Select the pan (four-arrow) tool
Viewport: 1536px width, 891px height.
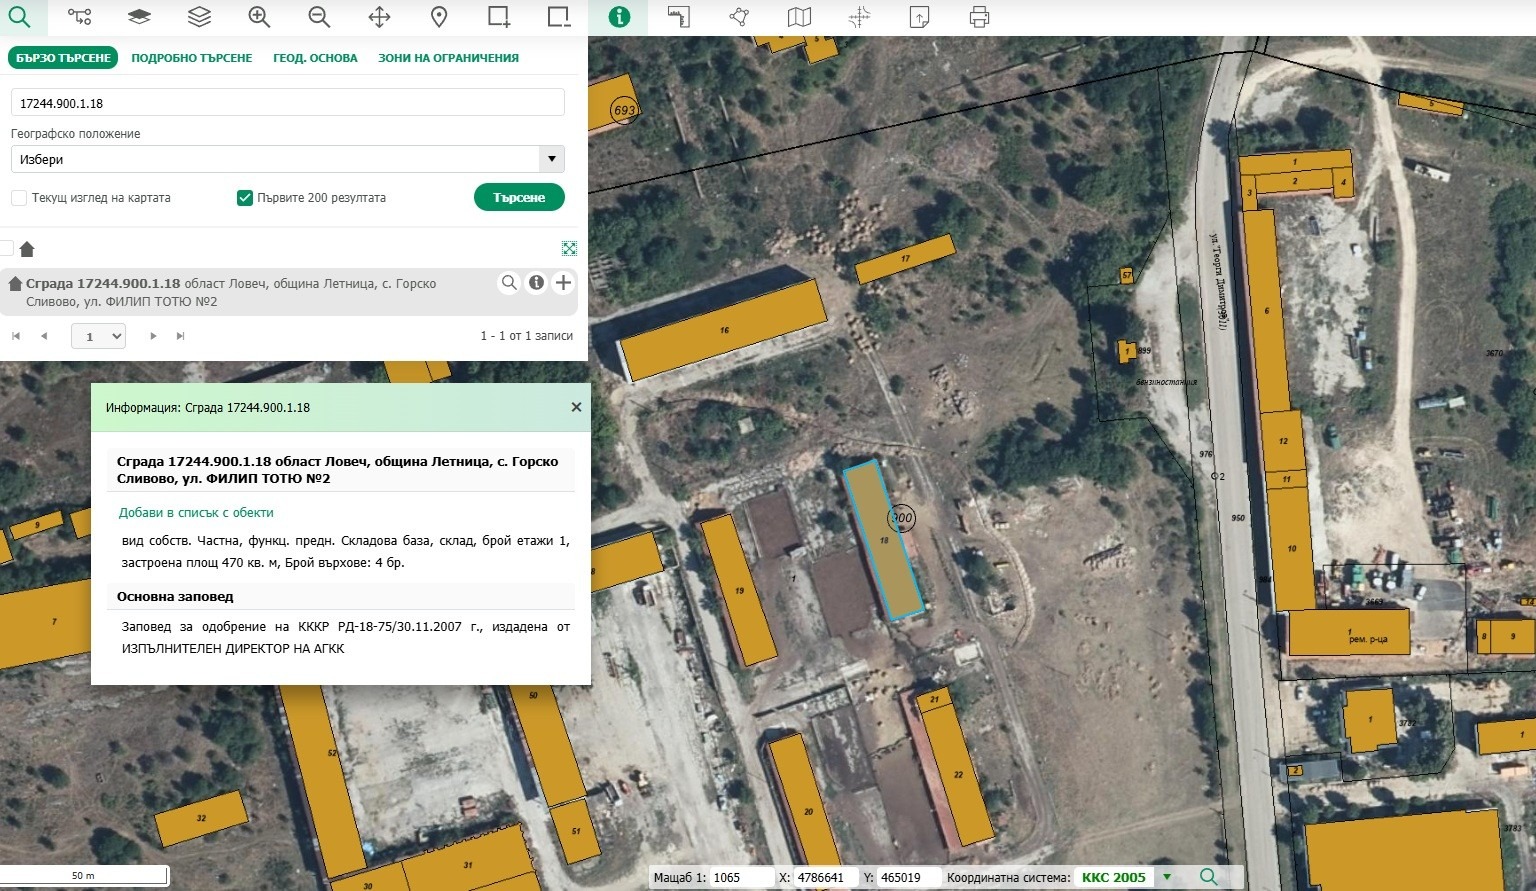(379, 17)
